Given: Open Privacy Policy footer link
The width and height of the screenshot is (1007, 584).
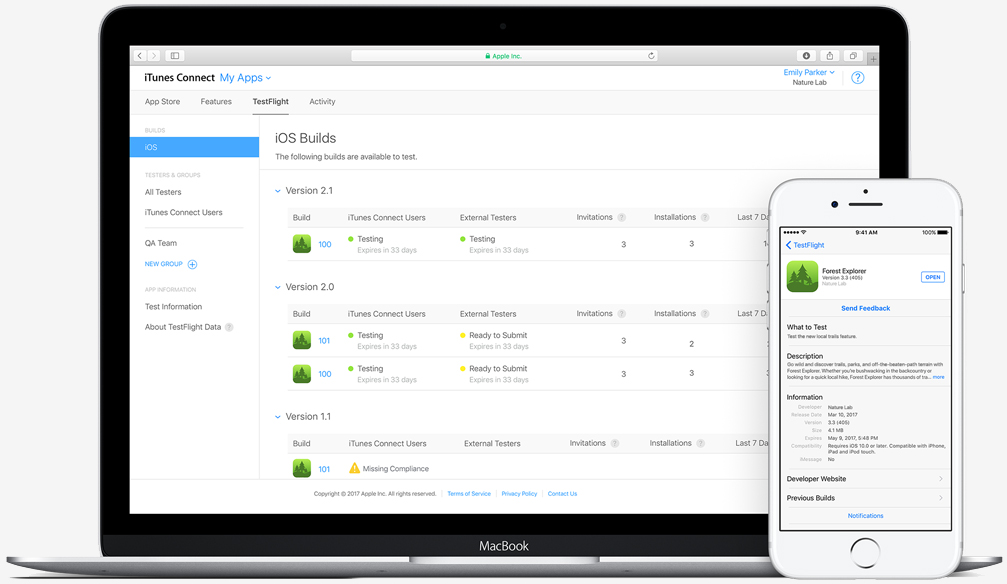Looking at the screenshot, I should (519, 493).
